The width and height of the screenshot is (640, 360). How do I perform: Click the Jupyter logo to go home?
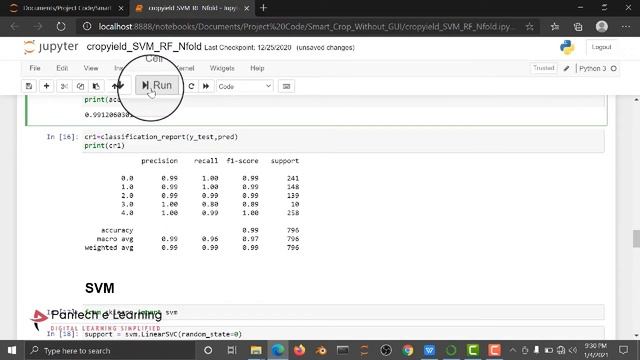[51, 47]
